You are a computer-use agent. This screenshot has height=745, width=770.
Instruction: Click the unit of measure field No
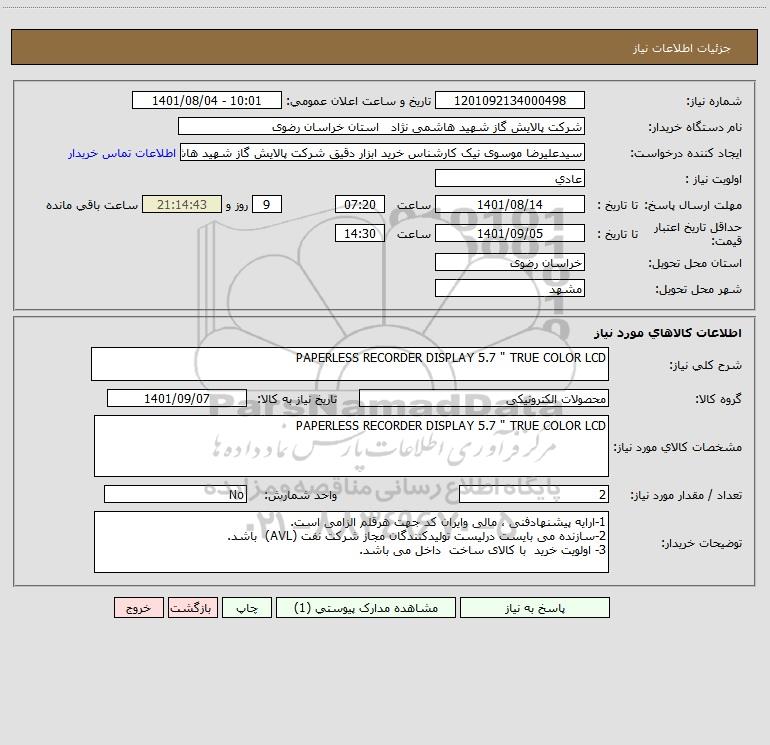click(175, 494)
